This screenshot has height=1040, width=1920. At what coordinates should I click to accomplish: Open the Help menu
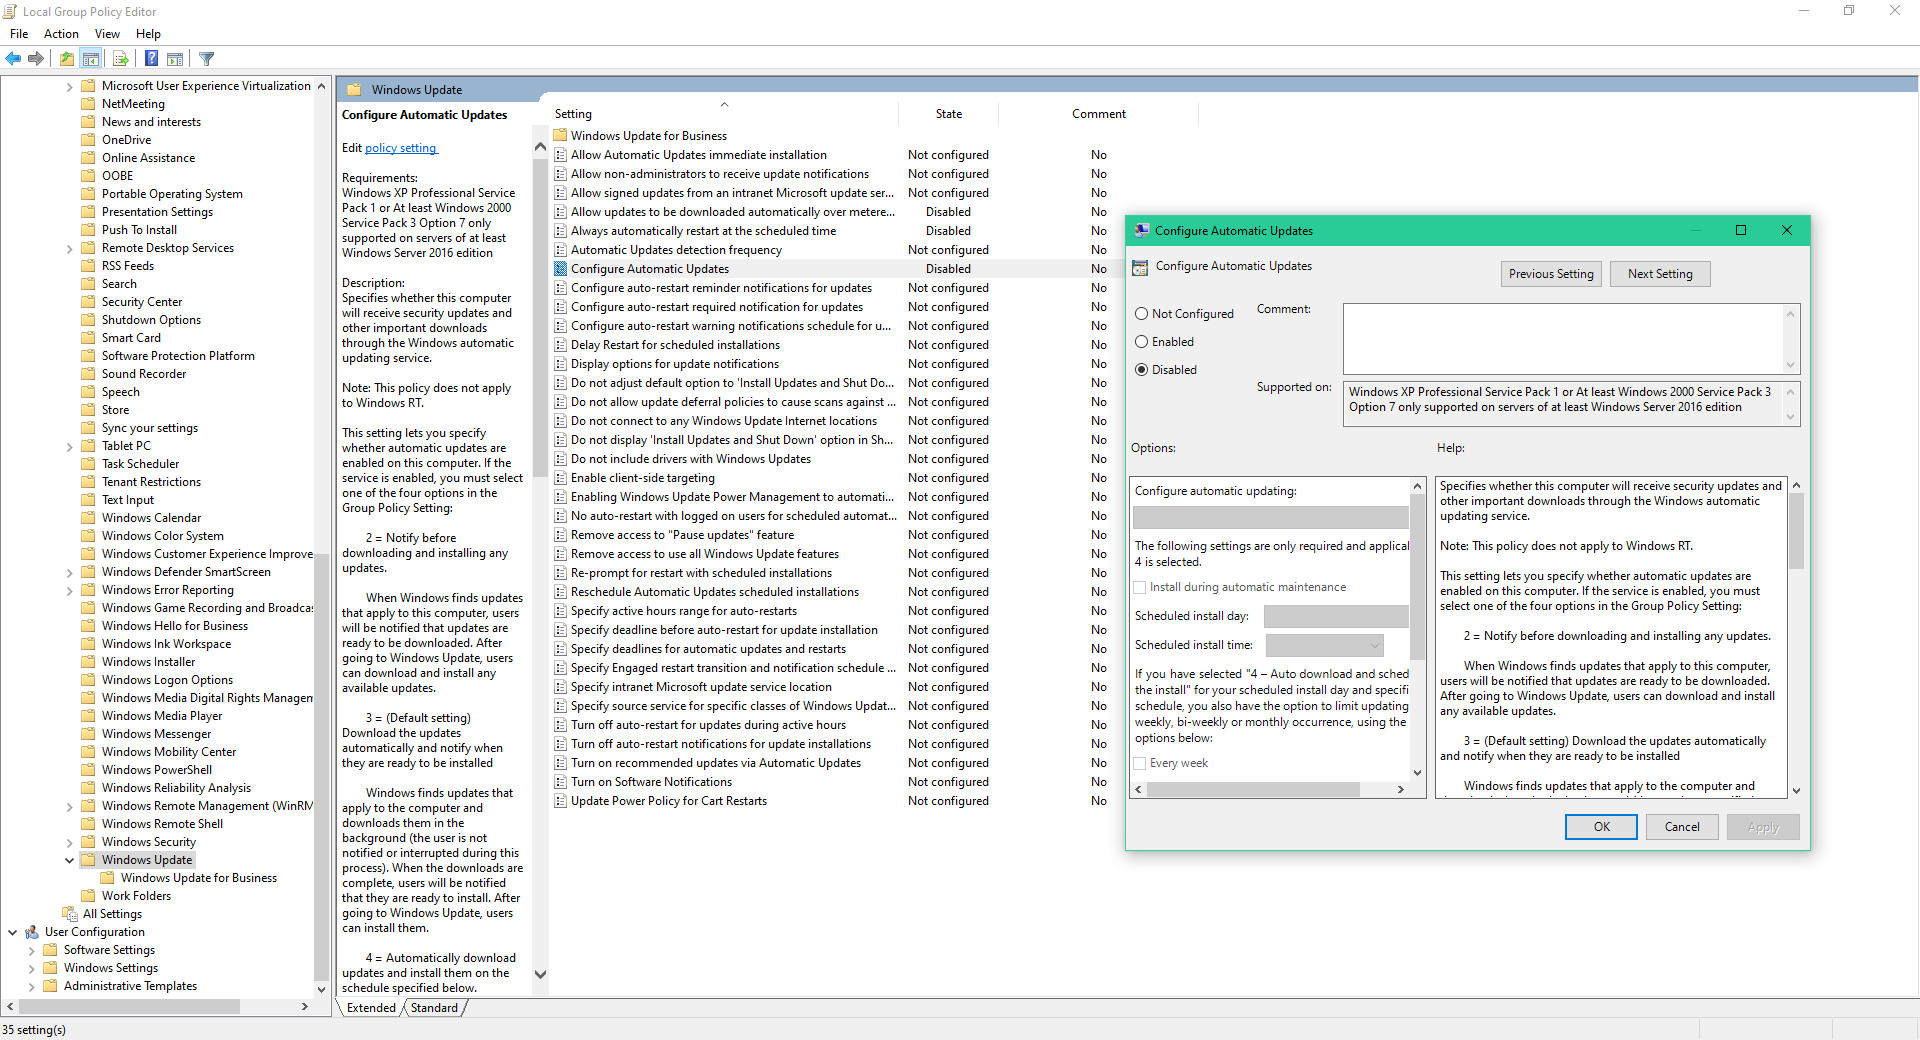[x=148, y=34]
